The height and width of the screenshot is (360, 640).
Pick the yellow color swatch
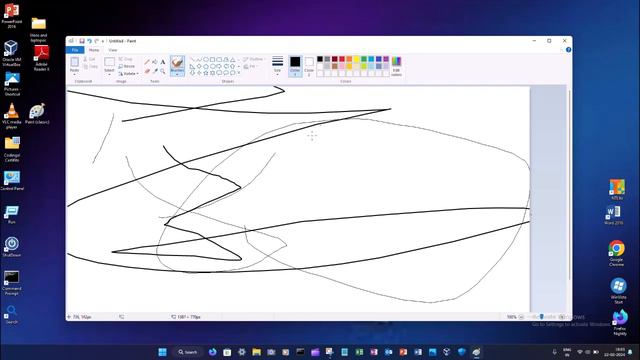click(356, 59)
